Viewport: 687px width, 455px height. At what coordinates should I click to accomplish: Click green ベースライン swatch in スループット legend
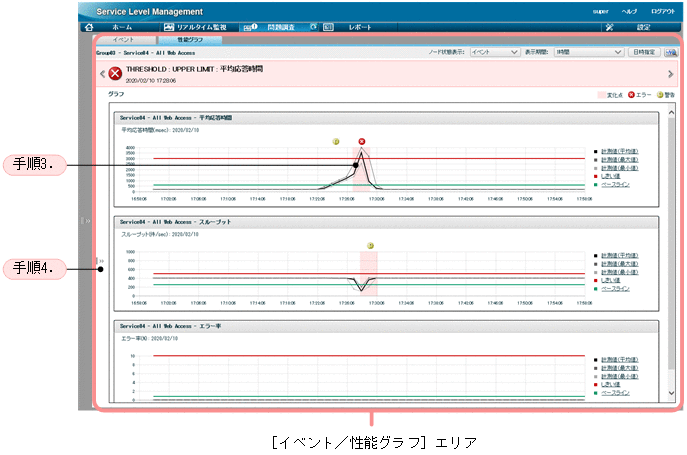point(595,288)
